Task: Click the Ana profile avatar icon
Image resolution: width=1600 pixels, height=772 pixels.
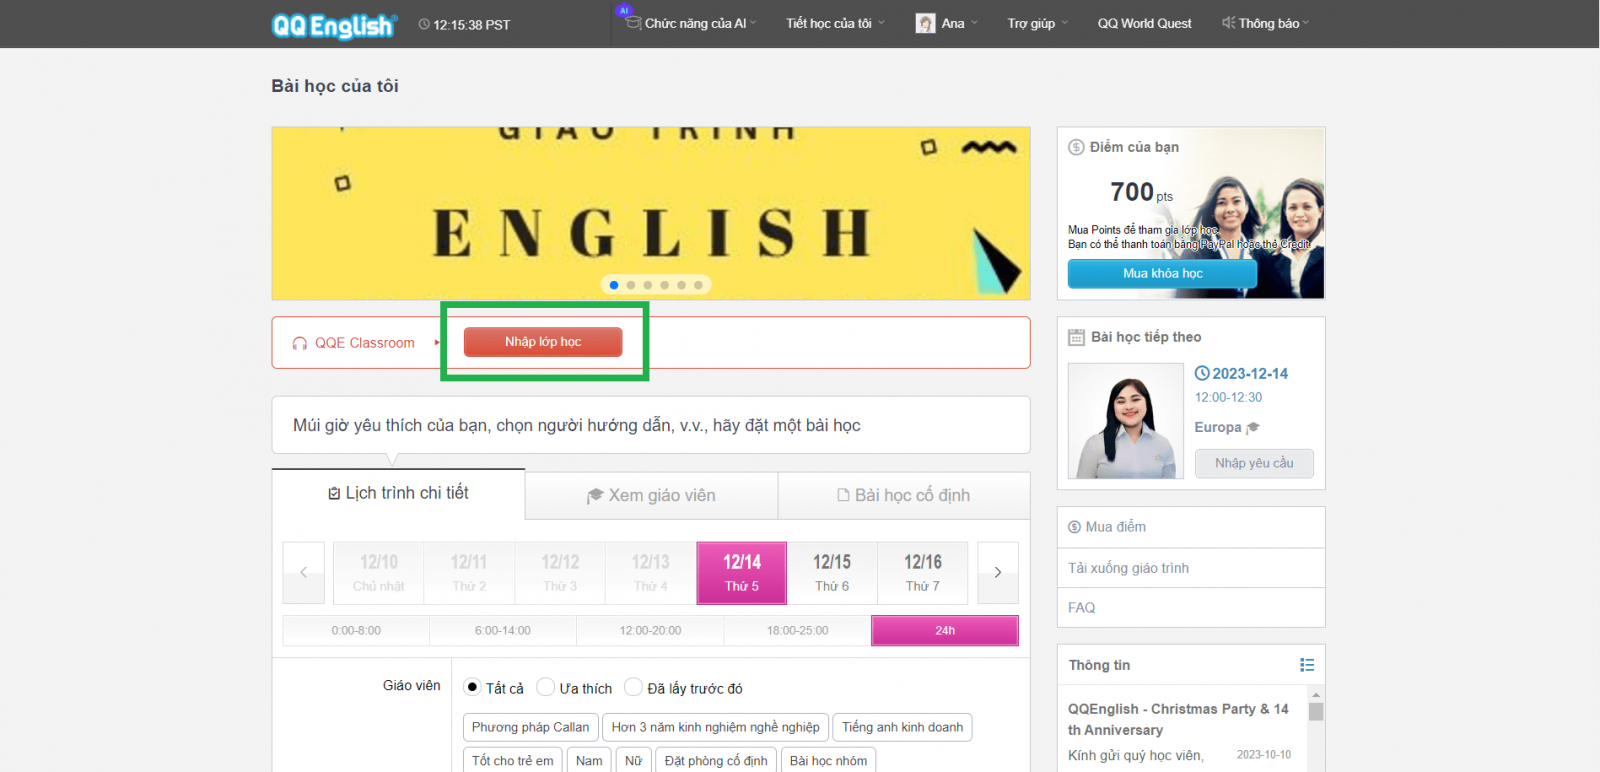Action: 925,23
